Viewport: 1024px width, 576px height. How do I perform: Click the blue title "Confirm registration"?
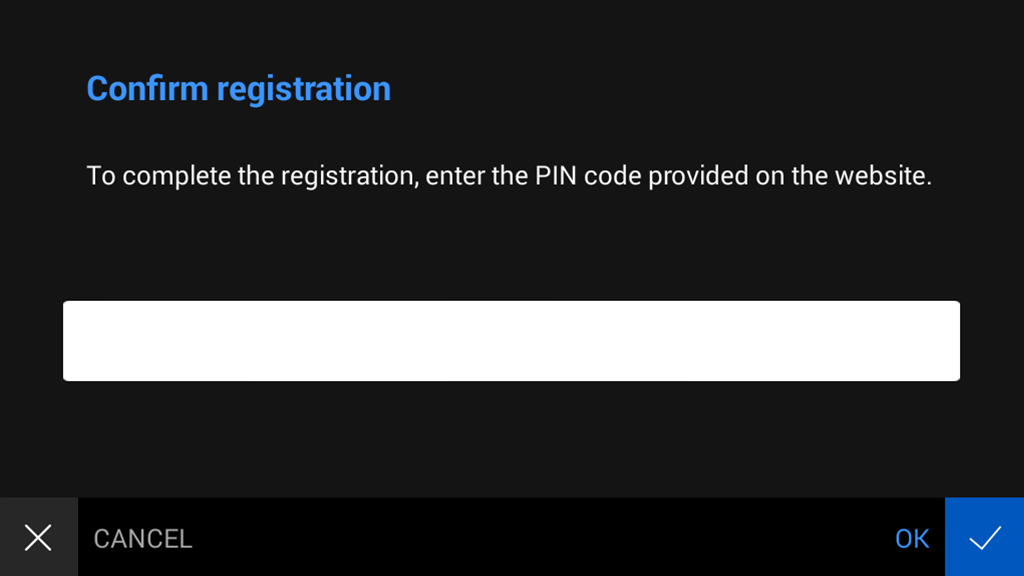click(x=238, y=89)
